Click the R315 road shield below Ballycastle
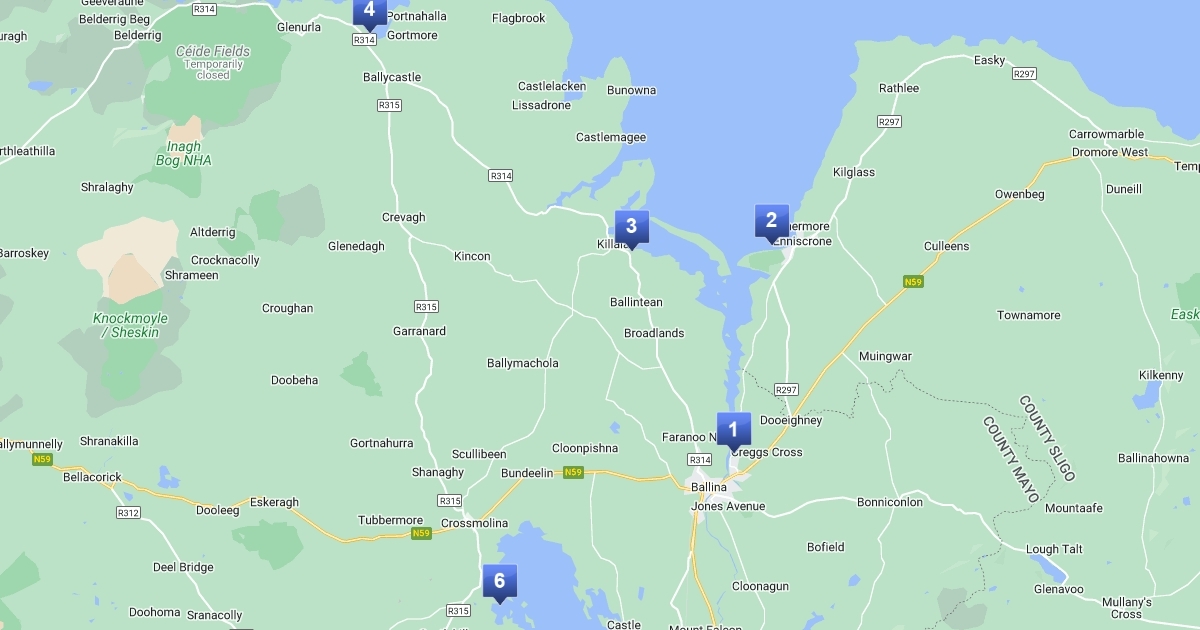Screen dimensions: 1200x630 [390, 105]
